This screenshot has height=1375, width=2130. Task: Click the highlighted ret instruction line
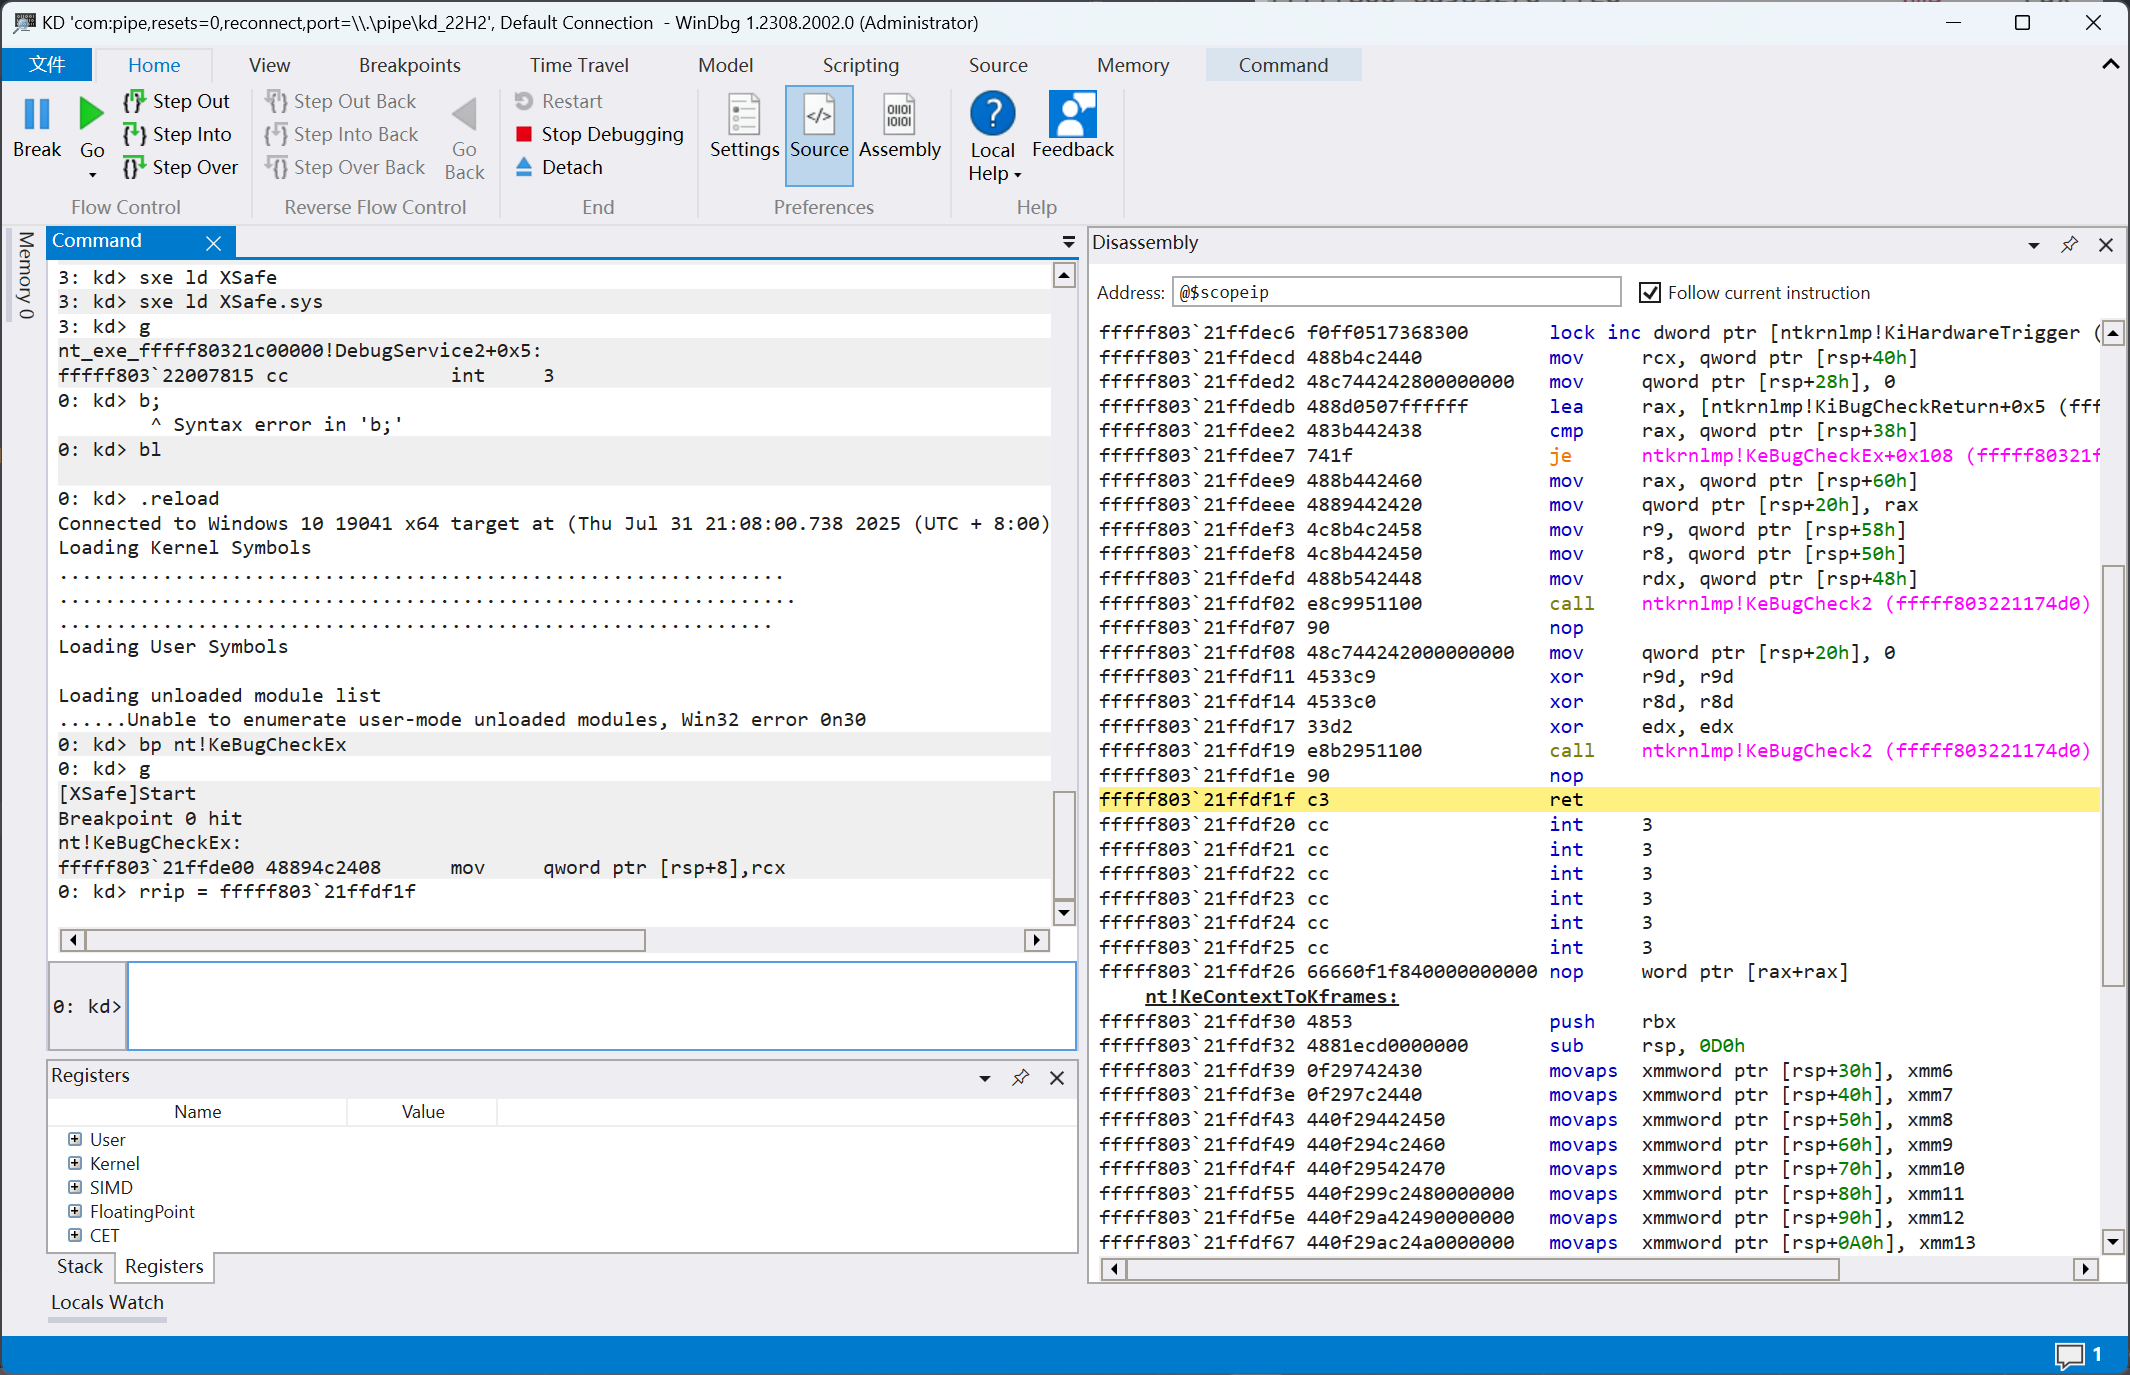click(x=1598, y=800)
